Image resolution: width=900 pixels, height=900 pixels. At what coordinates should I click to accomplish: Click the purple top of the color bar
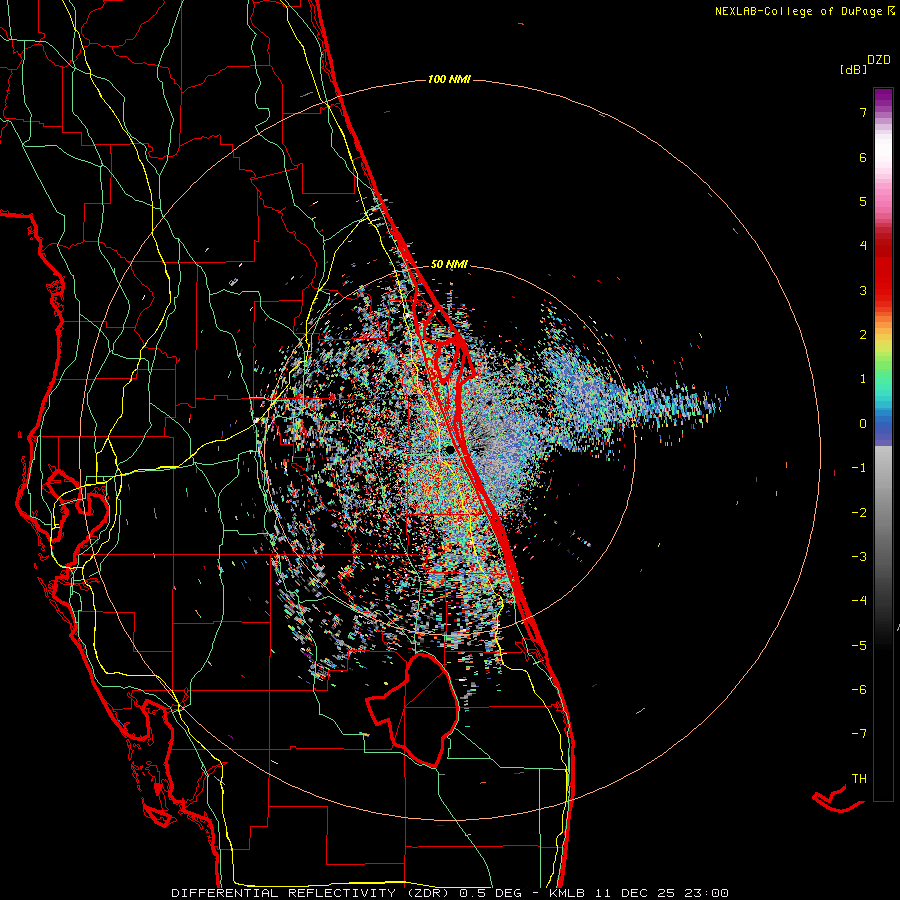click(x=883, y=98)
